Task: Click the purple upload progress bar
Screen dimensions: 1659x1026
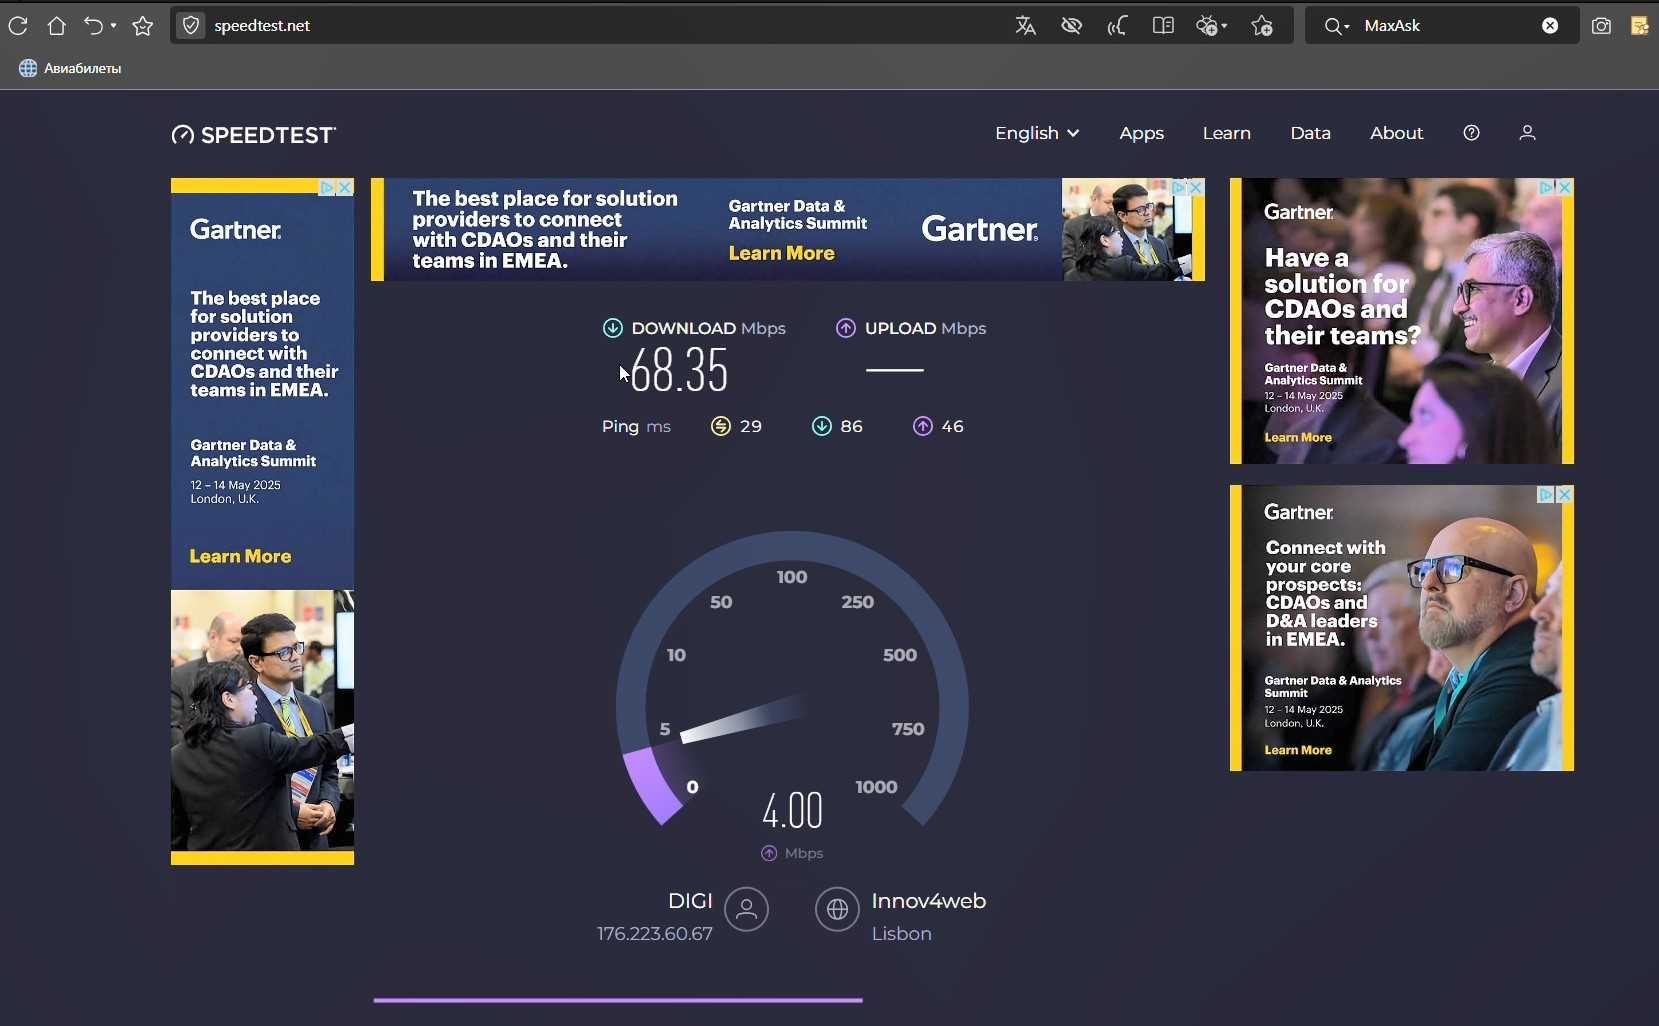Action: coord(618,999)
